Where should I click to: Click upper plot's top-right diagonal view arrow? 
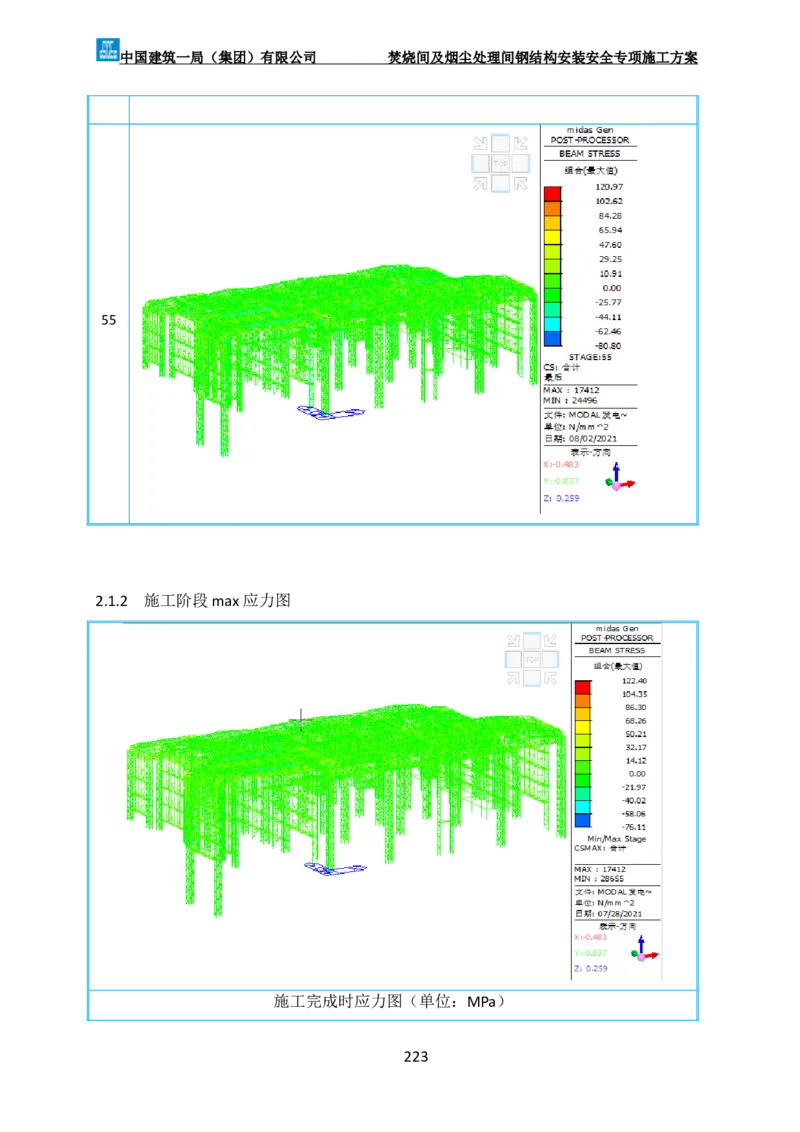pyautogui.click(x=519, y=143)
